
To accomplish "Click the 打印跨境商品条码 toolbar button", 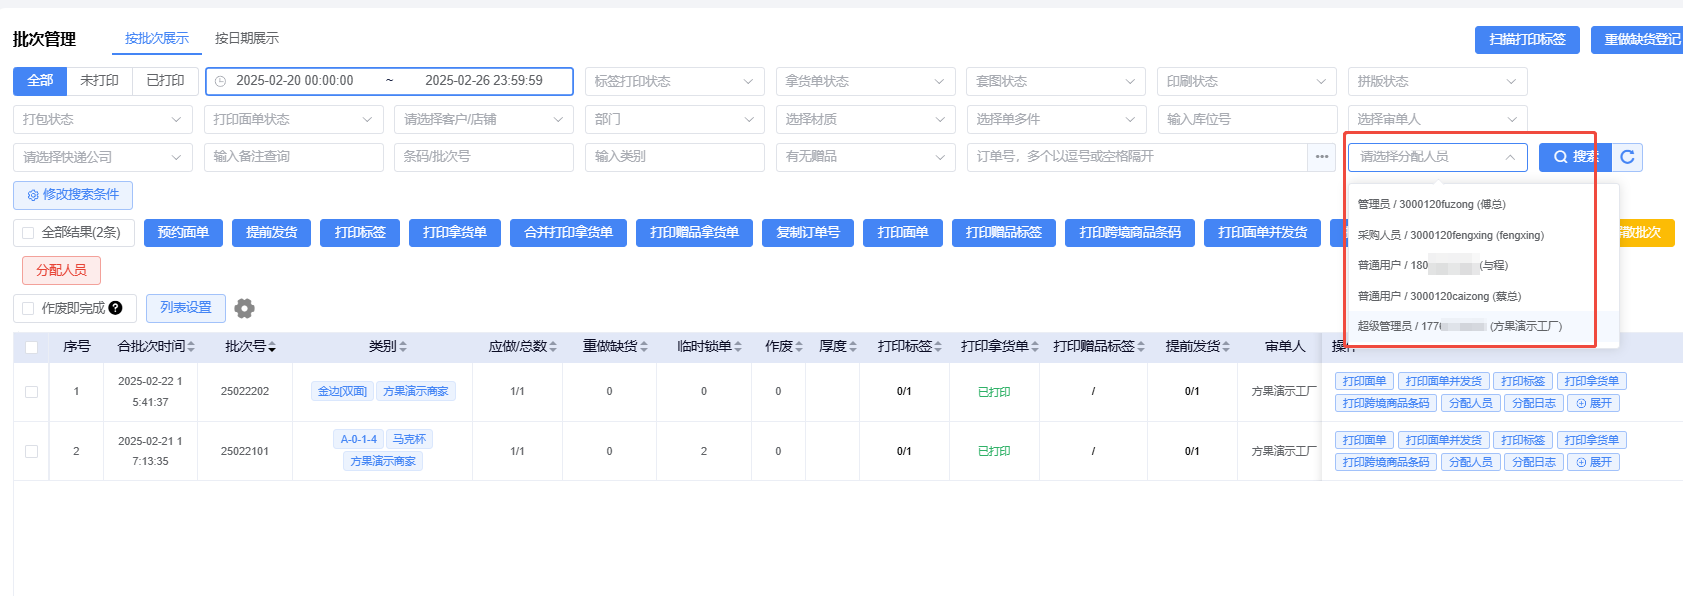I will click(x=1130, y=233).
